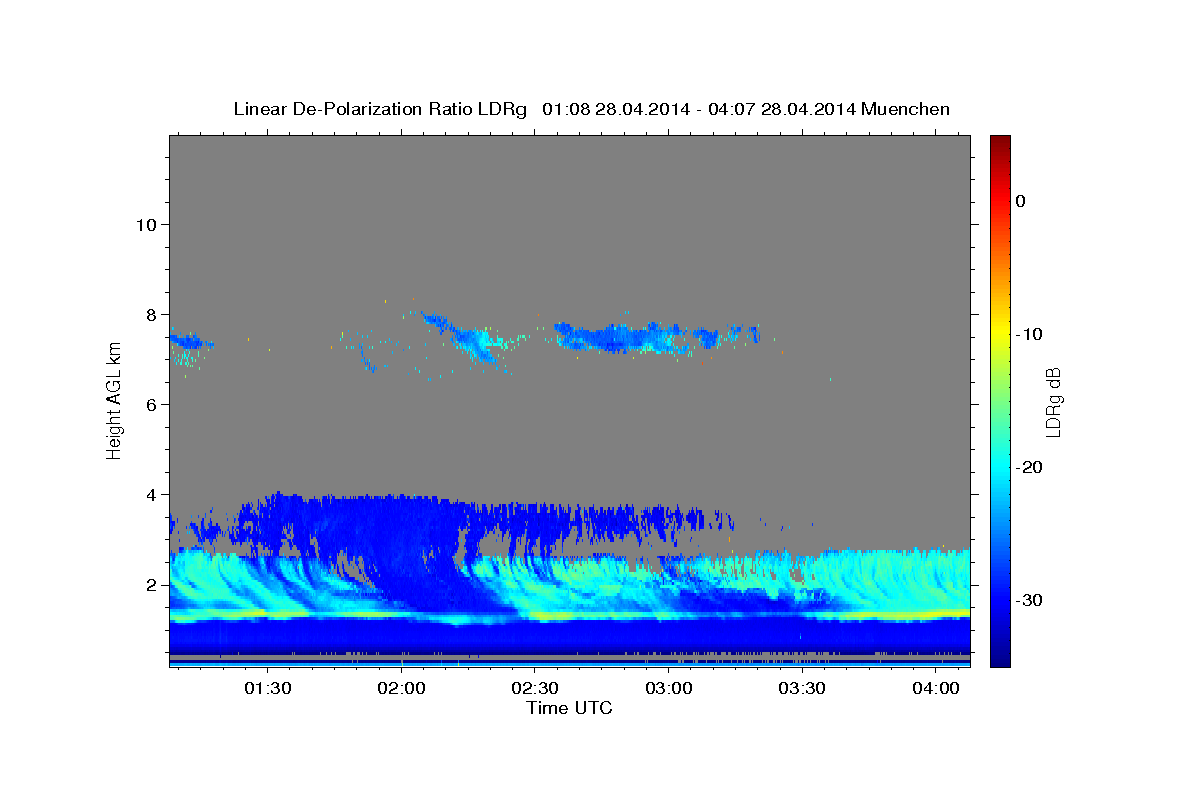The width and height of the screenshot is (1200, 800).
Task: Click the station name 'Muenchen' in title
Action: [906, 109]
